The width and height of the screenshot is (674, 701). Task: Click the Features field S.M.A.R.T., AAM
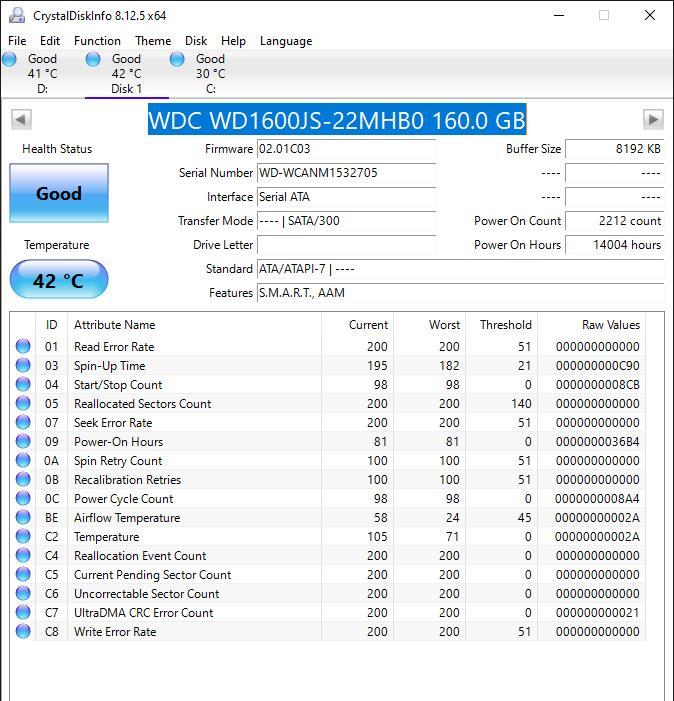[460, 293]
